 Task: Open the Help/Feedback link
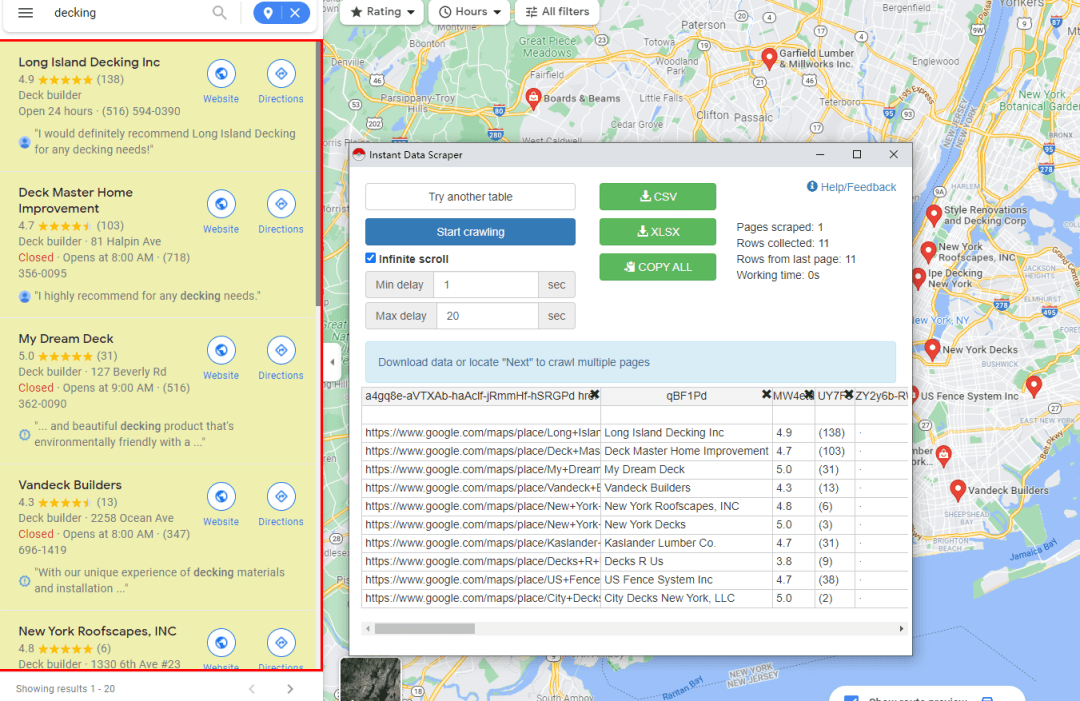(851, 187)
